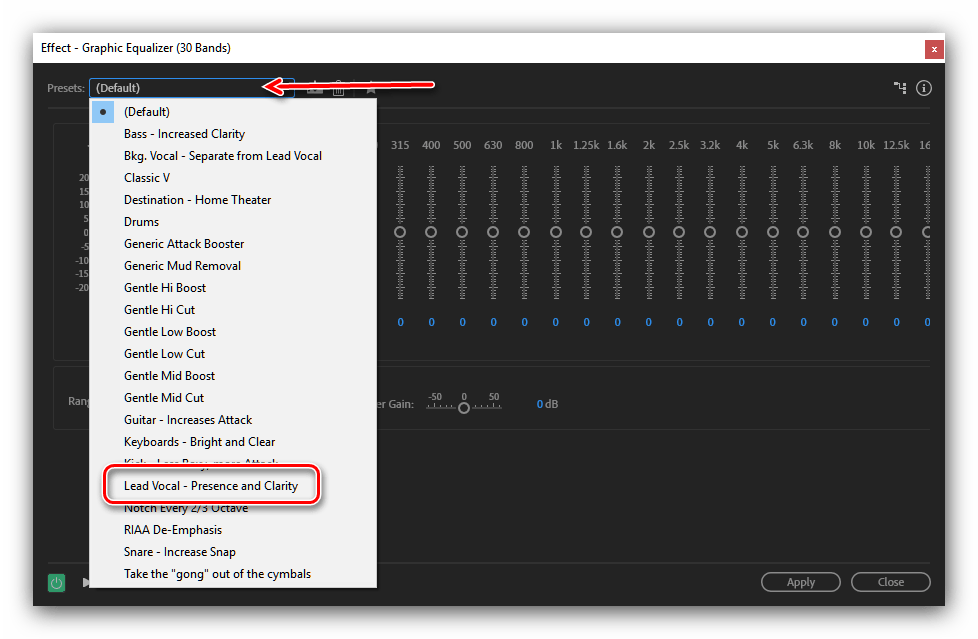Choose Bass - Increased Clarity preset
This screenshot has height=639, width=978.
pos(234,134)
